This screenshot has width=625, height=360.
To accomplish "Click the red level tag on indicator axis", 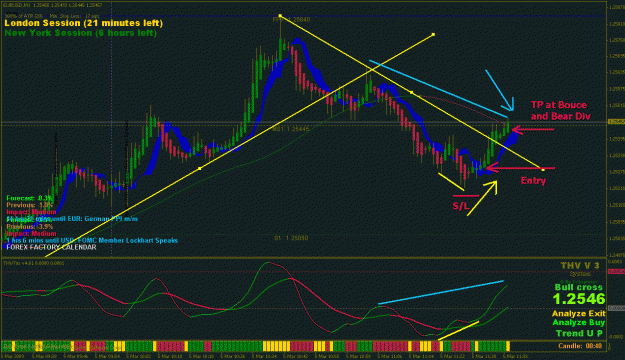I will [616, 271].
